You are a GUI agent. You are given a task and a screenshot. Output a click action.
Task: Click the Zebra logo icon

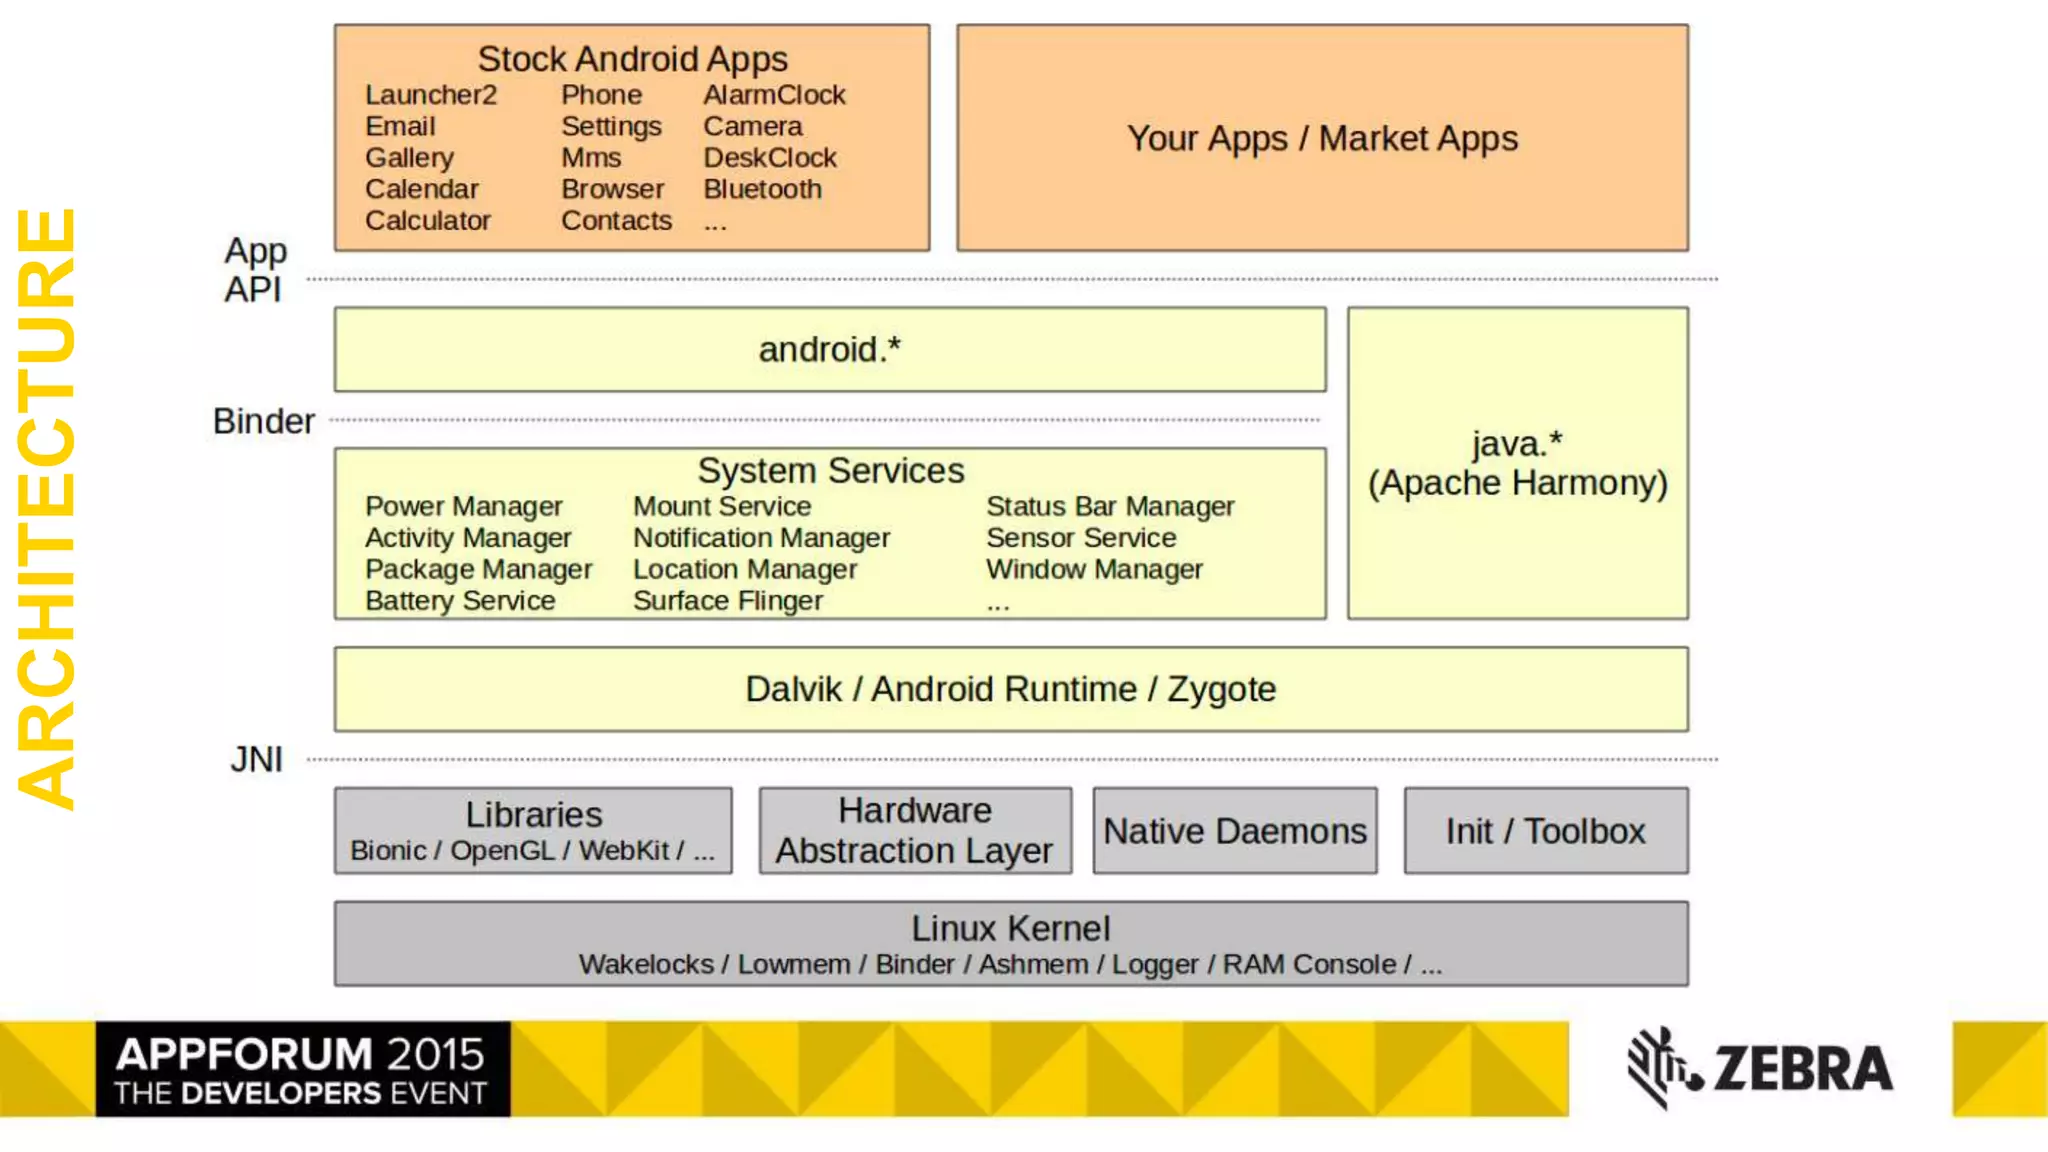pyautogui.click(x=1663, y=1067)
